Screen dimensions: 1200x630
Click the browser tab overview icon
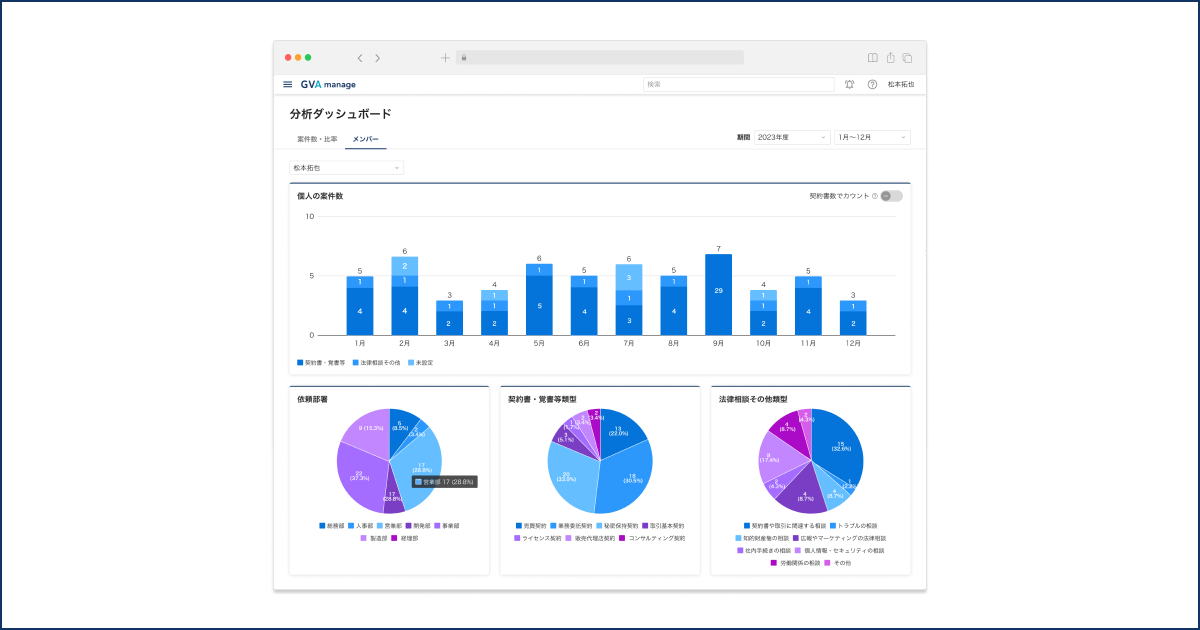coord(907,58)
